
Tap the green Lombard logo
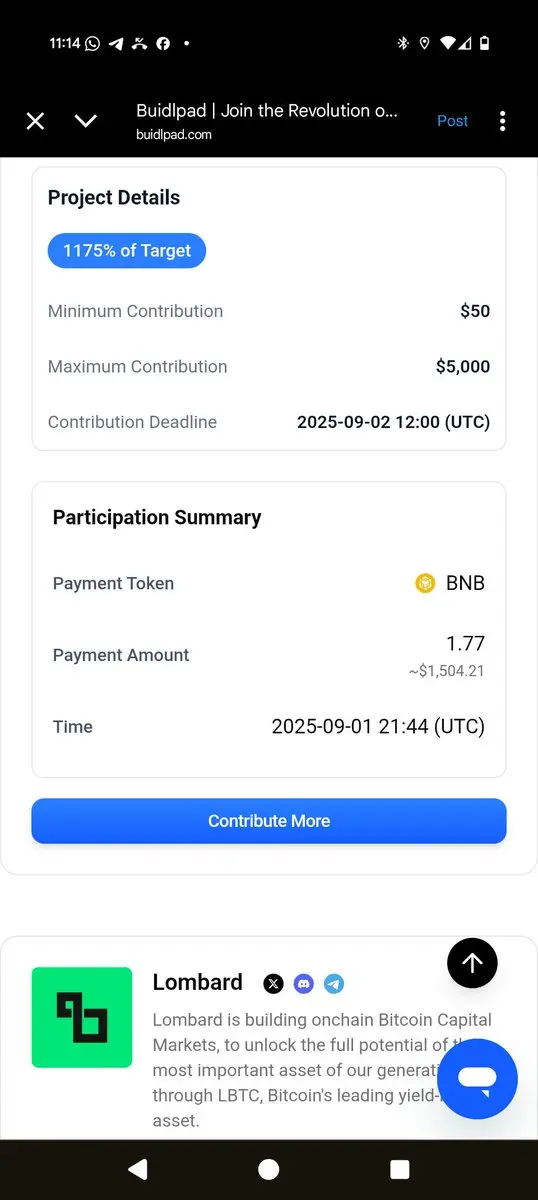pyautogui.click(x=82, y=1017)
